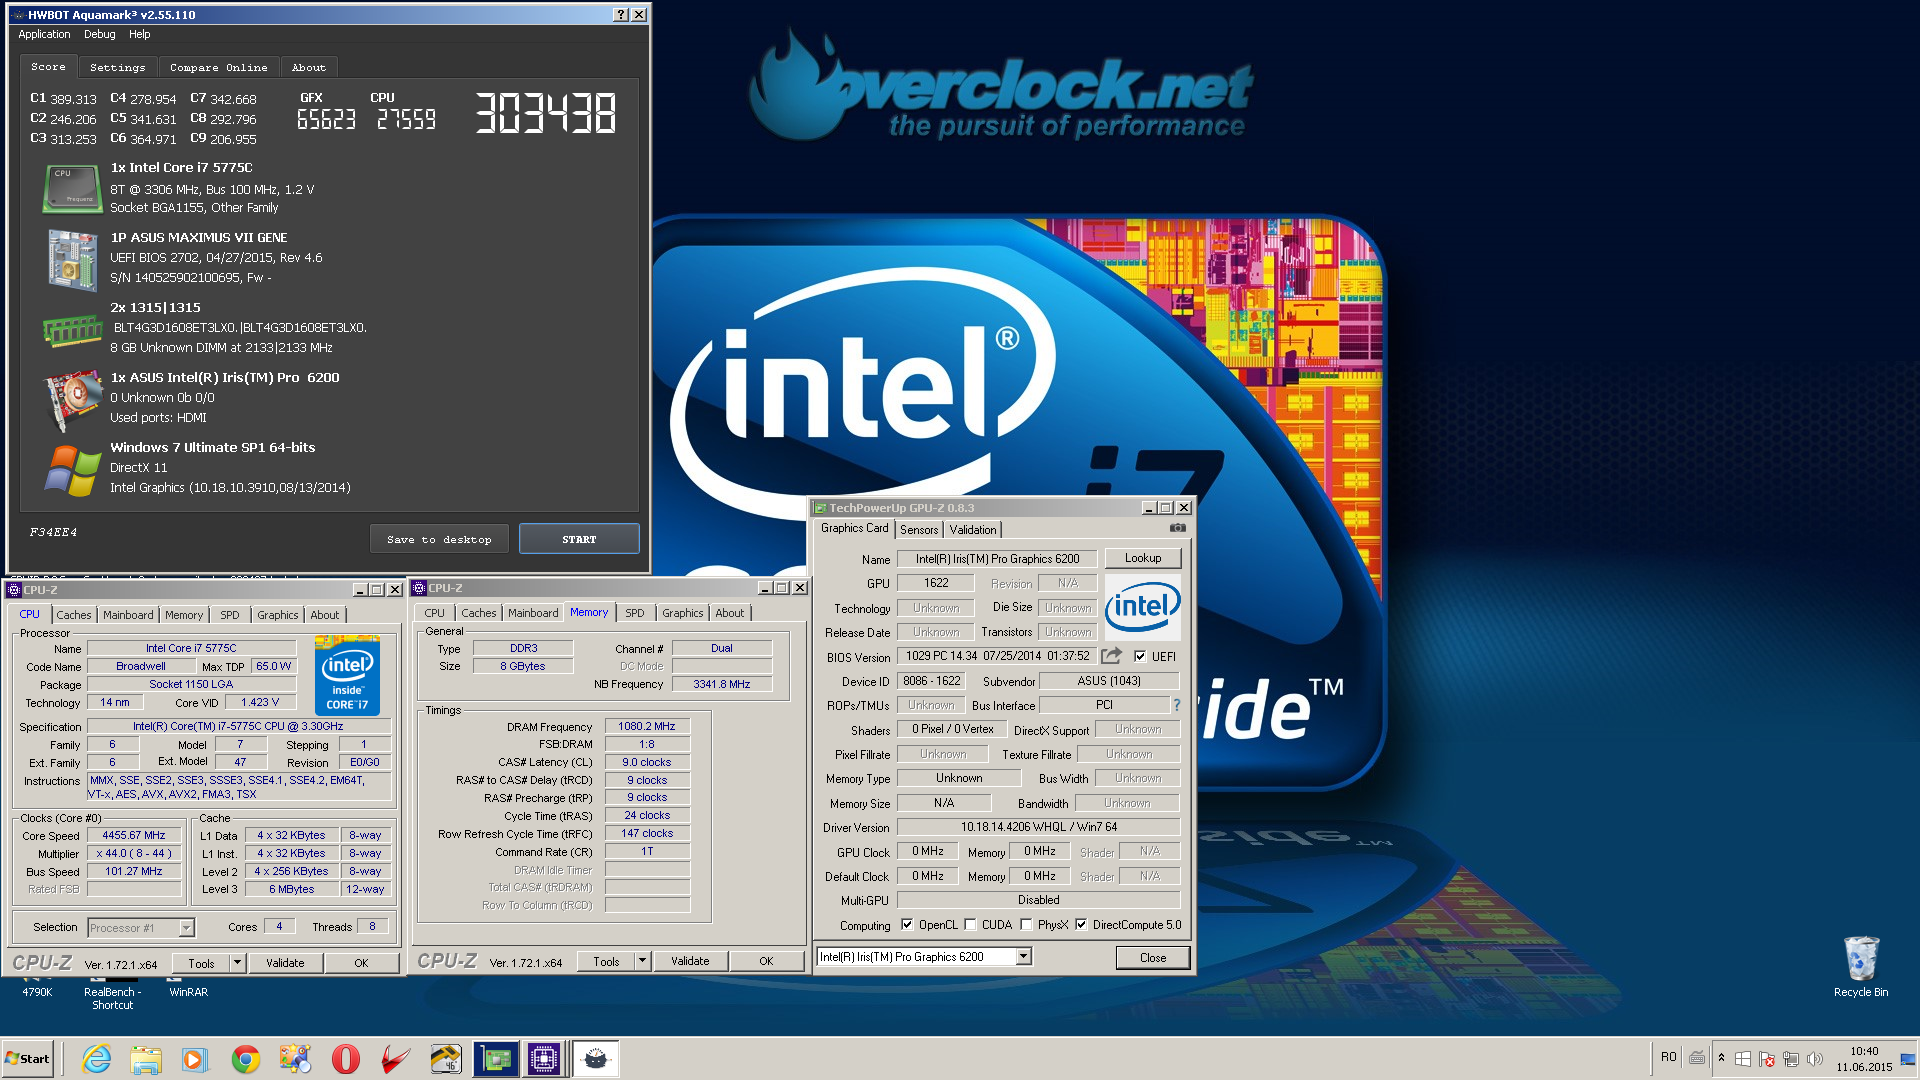Toggle the DirectCompute 5.0 checkbox
Screen dimensions: 1920x1080
[1081, 925]
